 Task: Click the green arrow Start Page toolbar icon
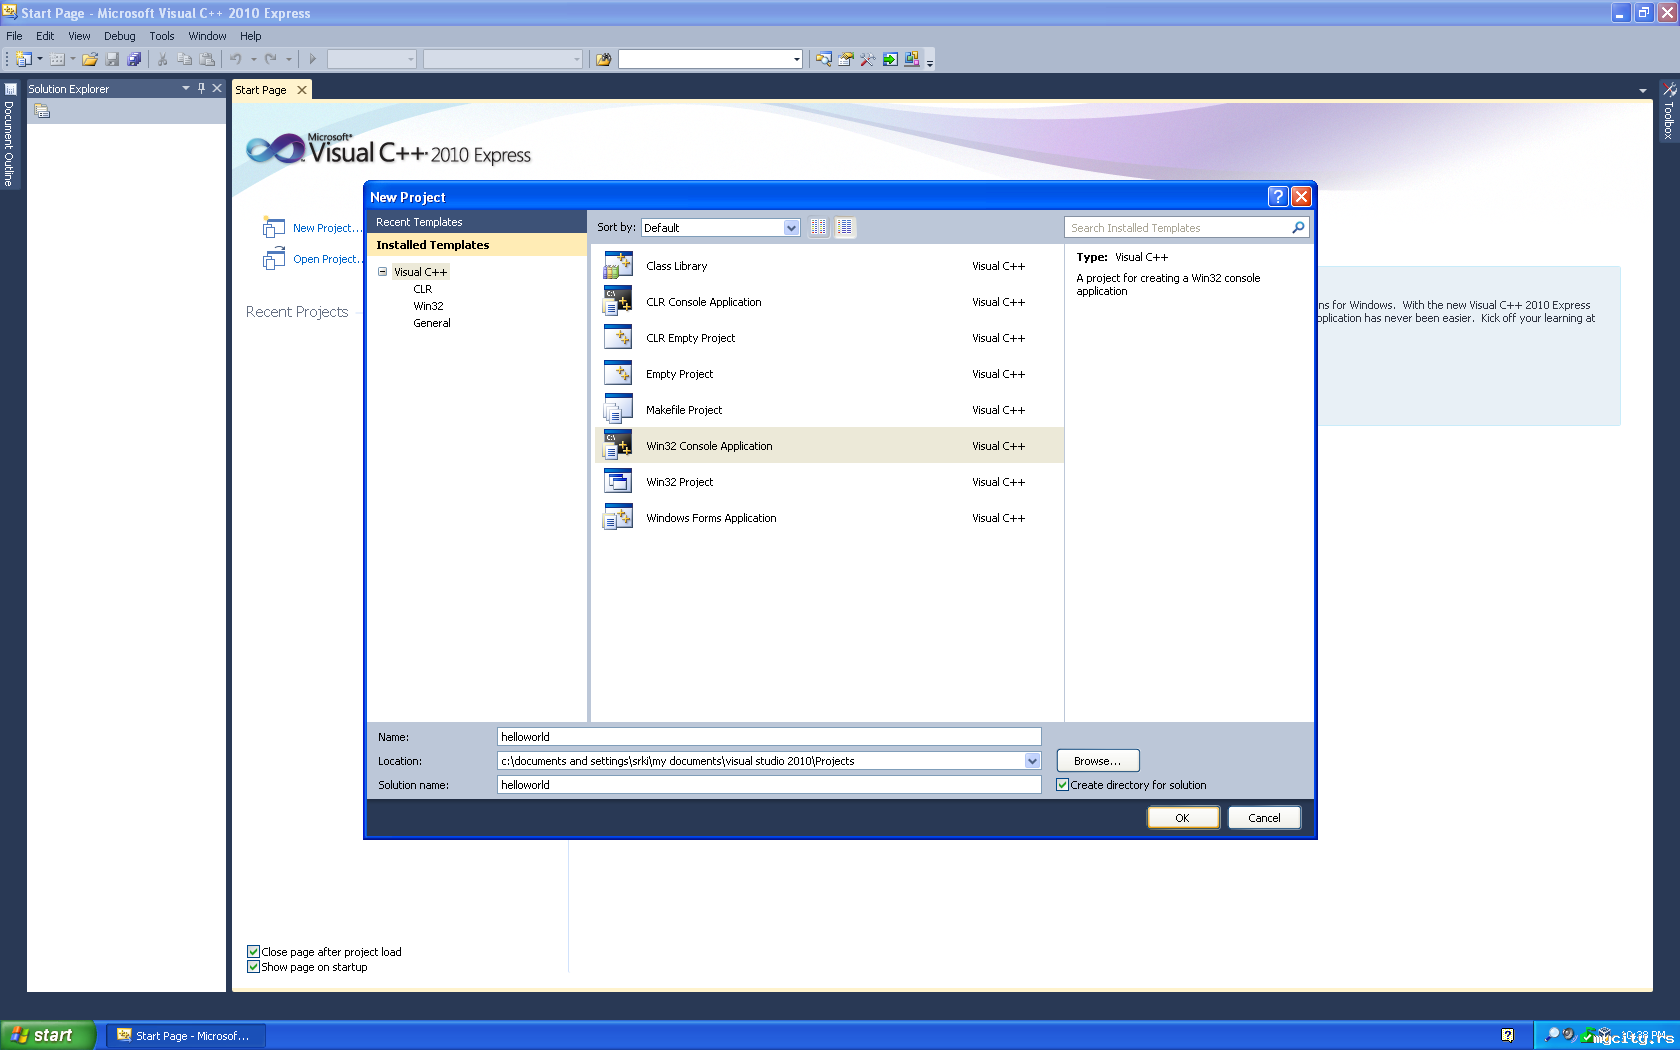tap(889, 59)
